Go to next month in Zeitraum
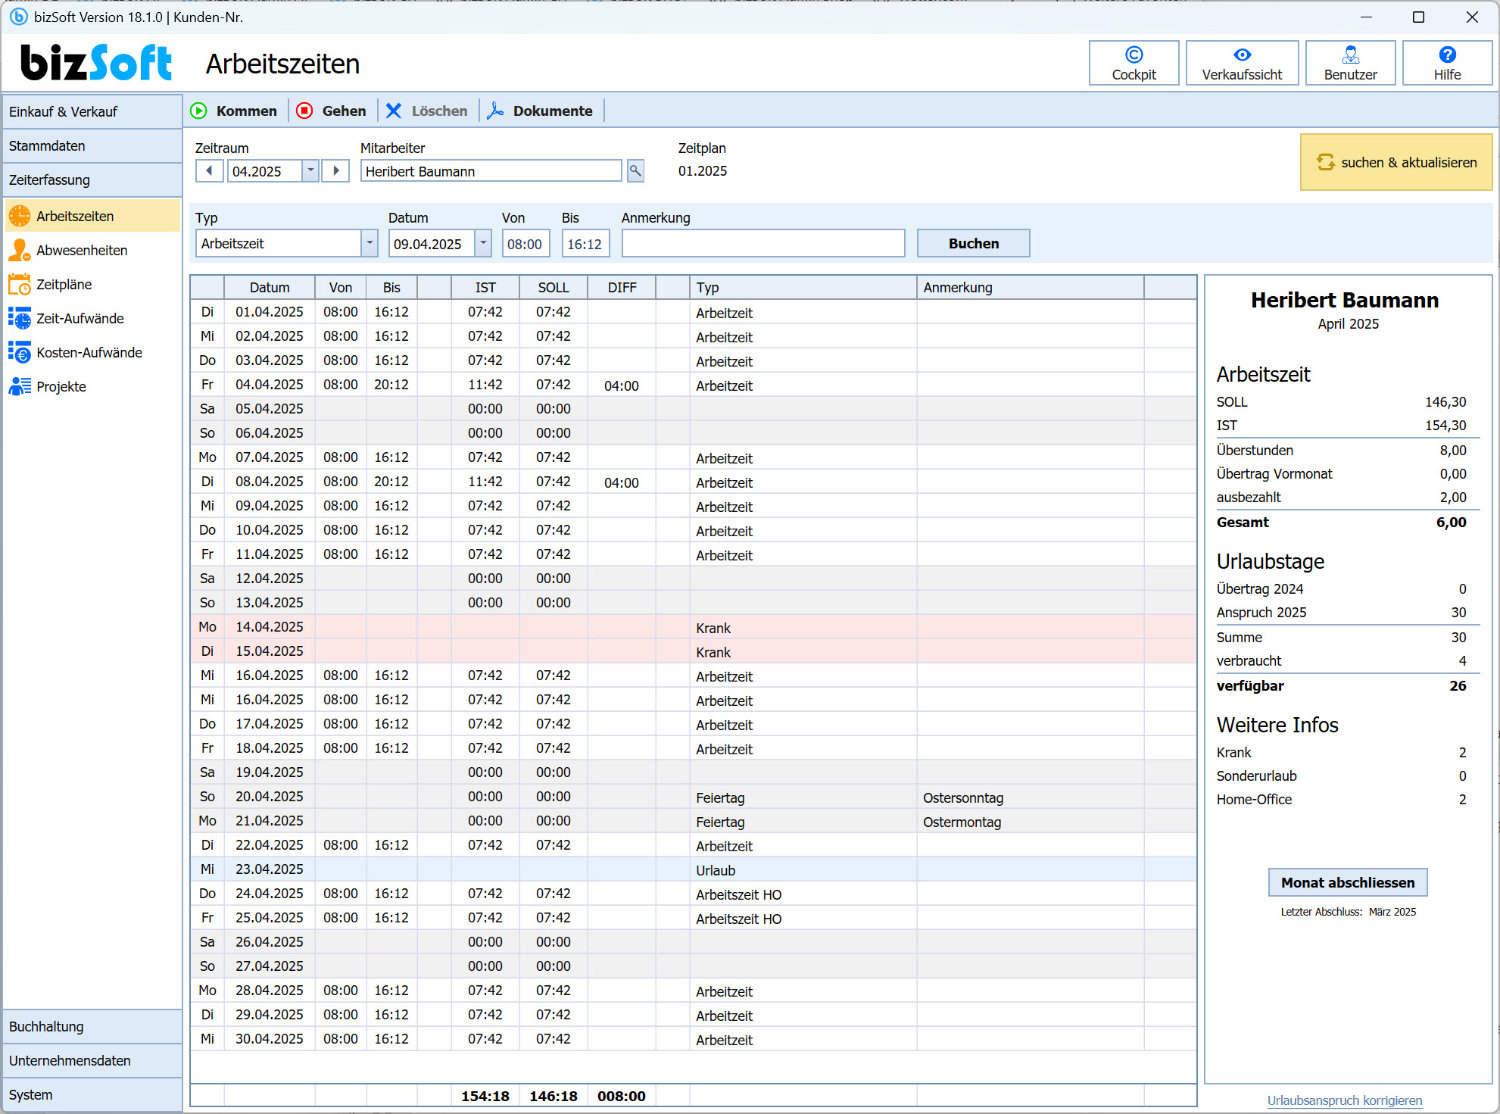The height and width of the screenshot is (1114, 1500). coord(335,171)
